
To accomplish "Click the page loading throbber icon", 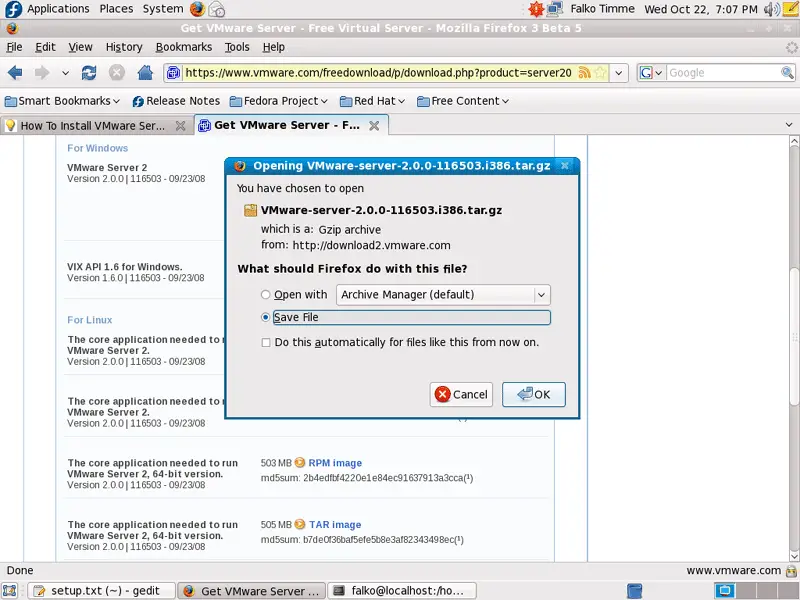I will [791, 47].
